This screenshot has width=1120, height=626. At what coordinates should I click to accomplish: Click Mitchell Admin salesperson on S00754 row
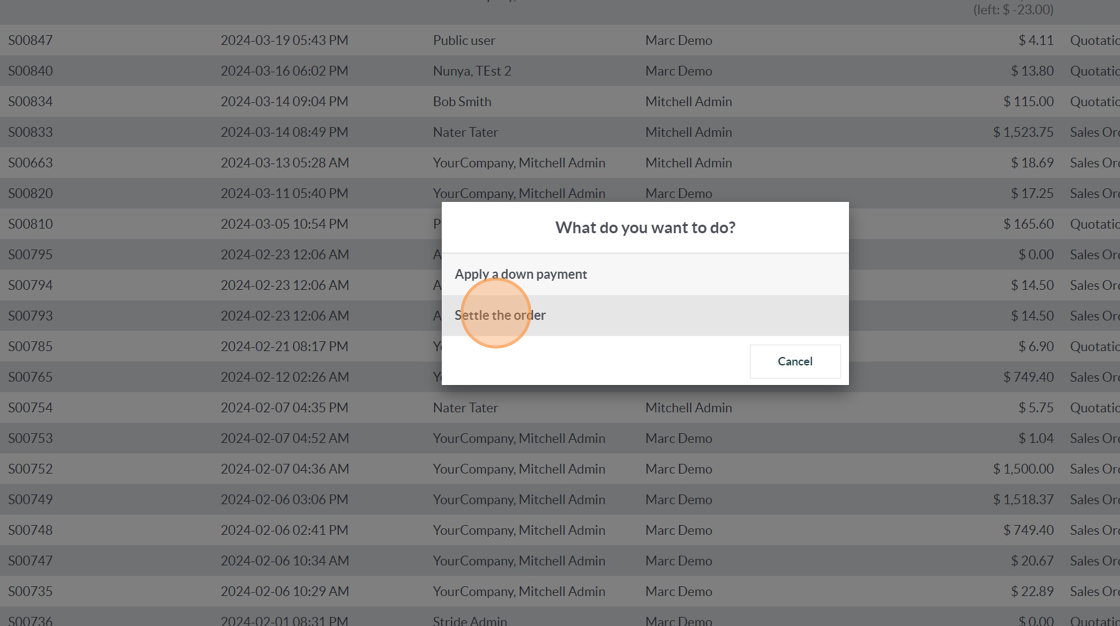[x=689, y=408]
